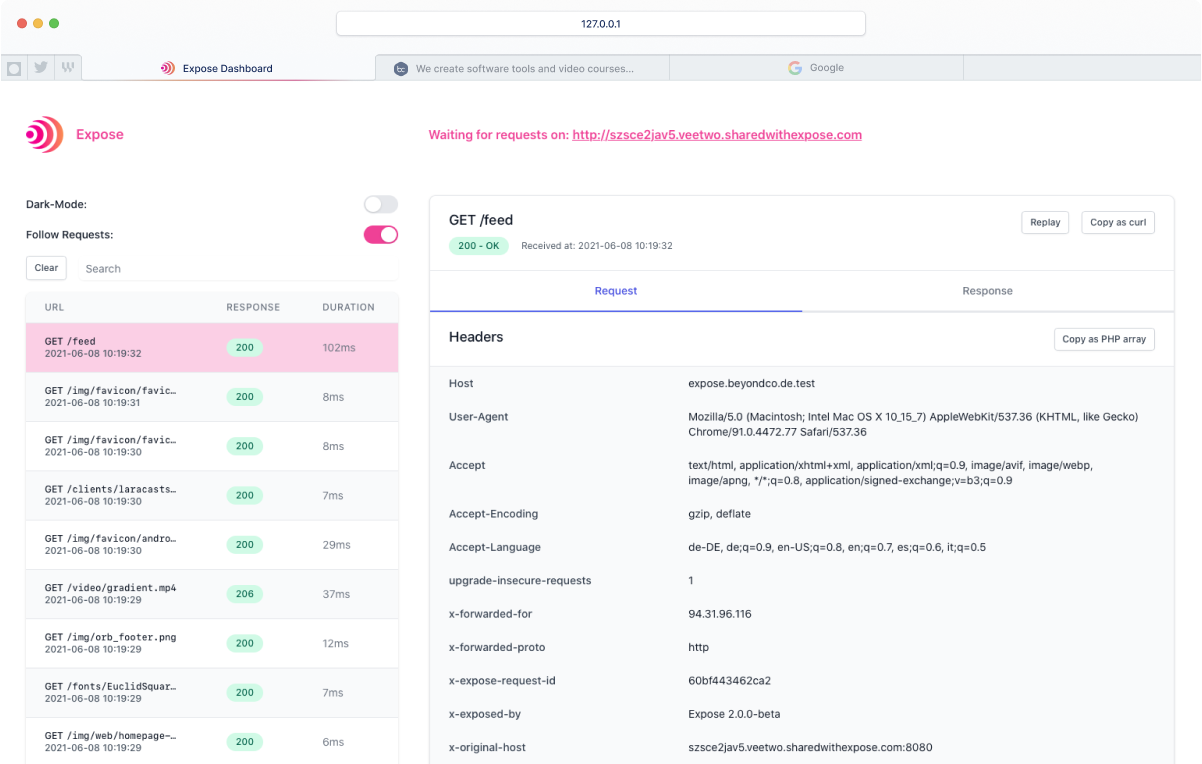Screen dimensions: 1202x764
Task: Switch to the Google browser tab
Action: tap(816, 68)
